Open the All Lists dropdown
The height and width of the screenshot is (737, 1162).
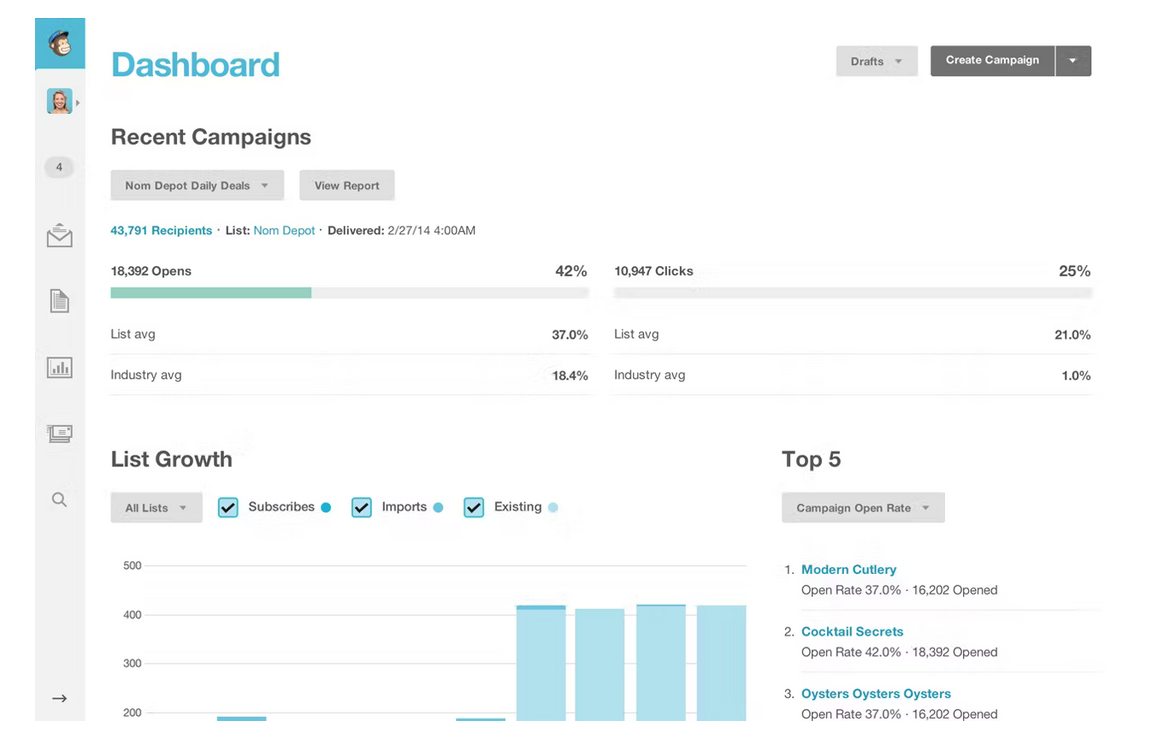point(156,507)
